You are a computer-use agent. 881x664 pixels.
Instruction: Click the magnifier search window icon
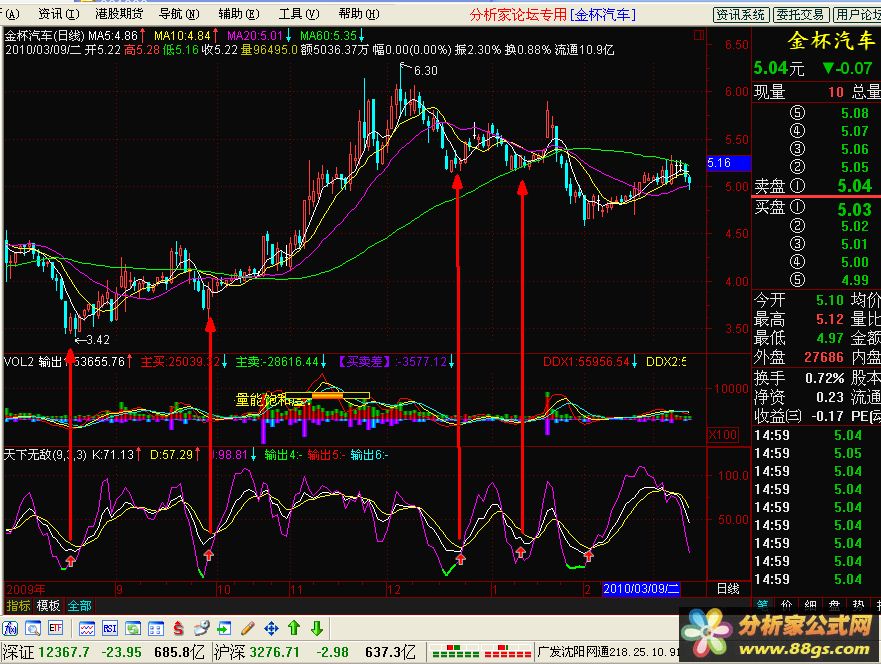tap(33, 628)
